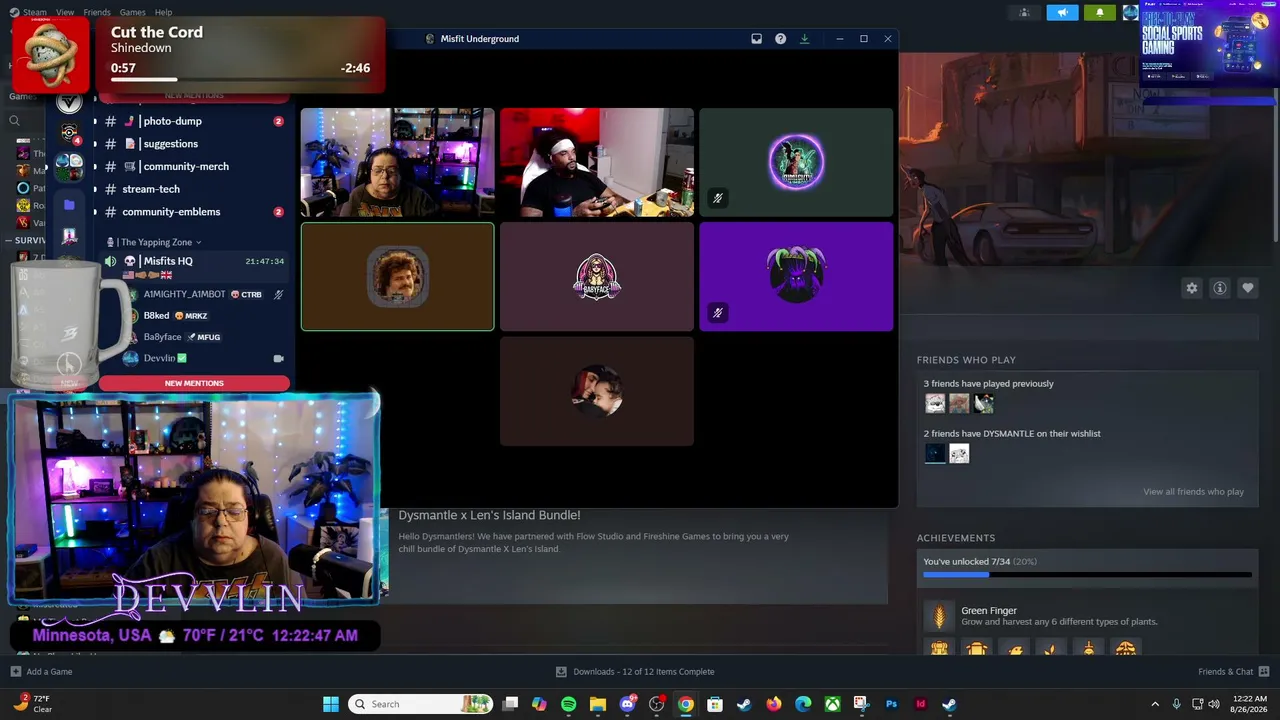Image resolution: width=1280 pixels, height=720 pixels.
Task: Open the suggestions channel
Action: [194, 144]
